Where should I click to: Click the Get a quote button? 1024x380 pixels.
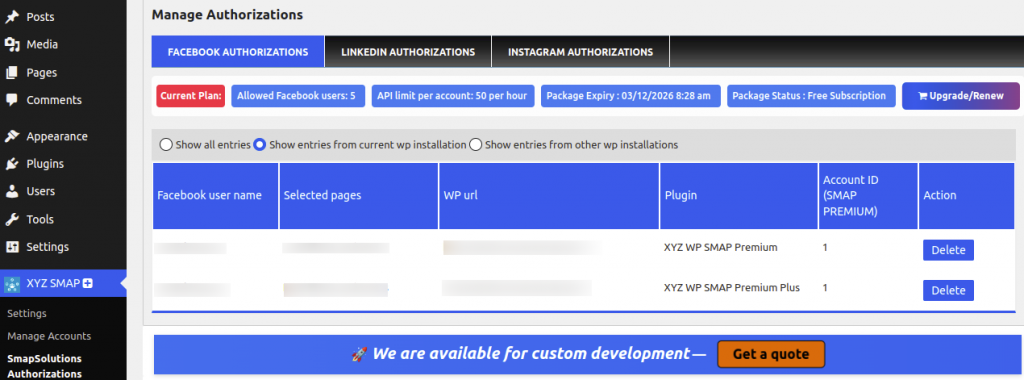[x=771, y=355]
